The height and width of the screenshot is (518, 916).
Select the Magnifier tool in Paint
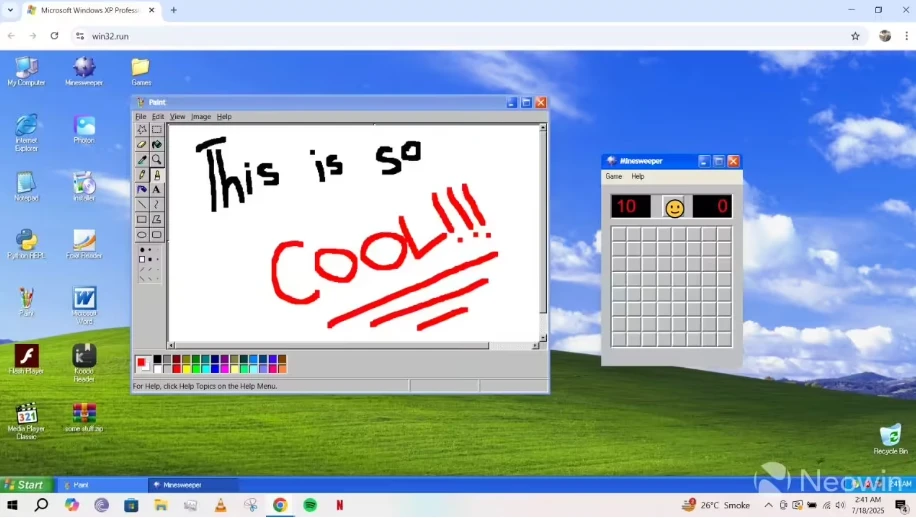click(157, 159)
